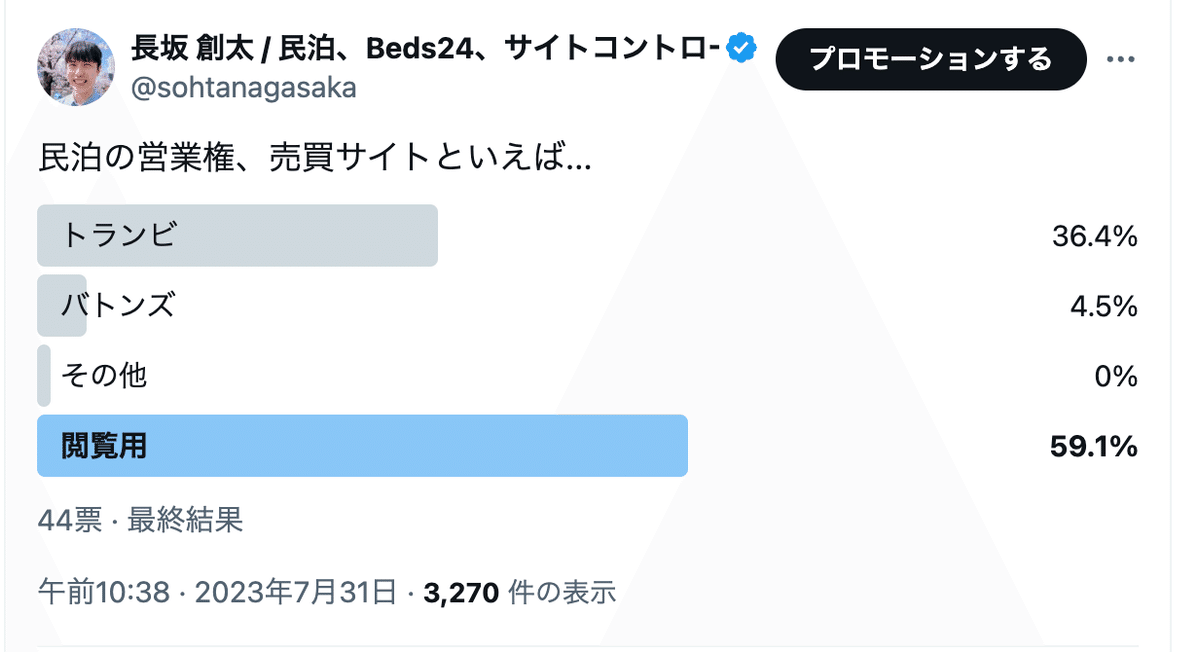The width and height of the screenshot is (1200, 652).
Task: Click the bold 59.1% result figure
Action: (x=1093, y=446)
